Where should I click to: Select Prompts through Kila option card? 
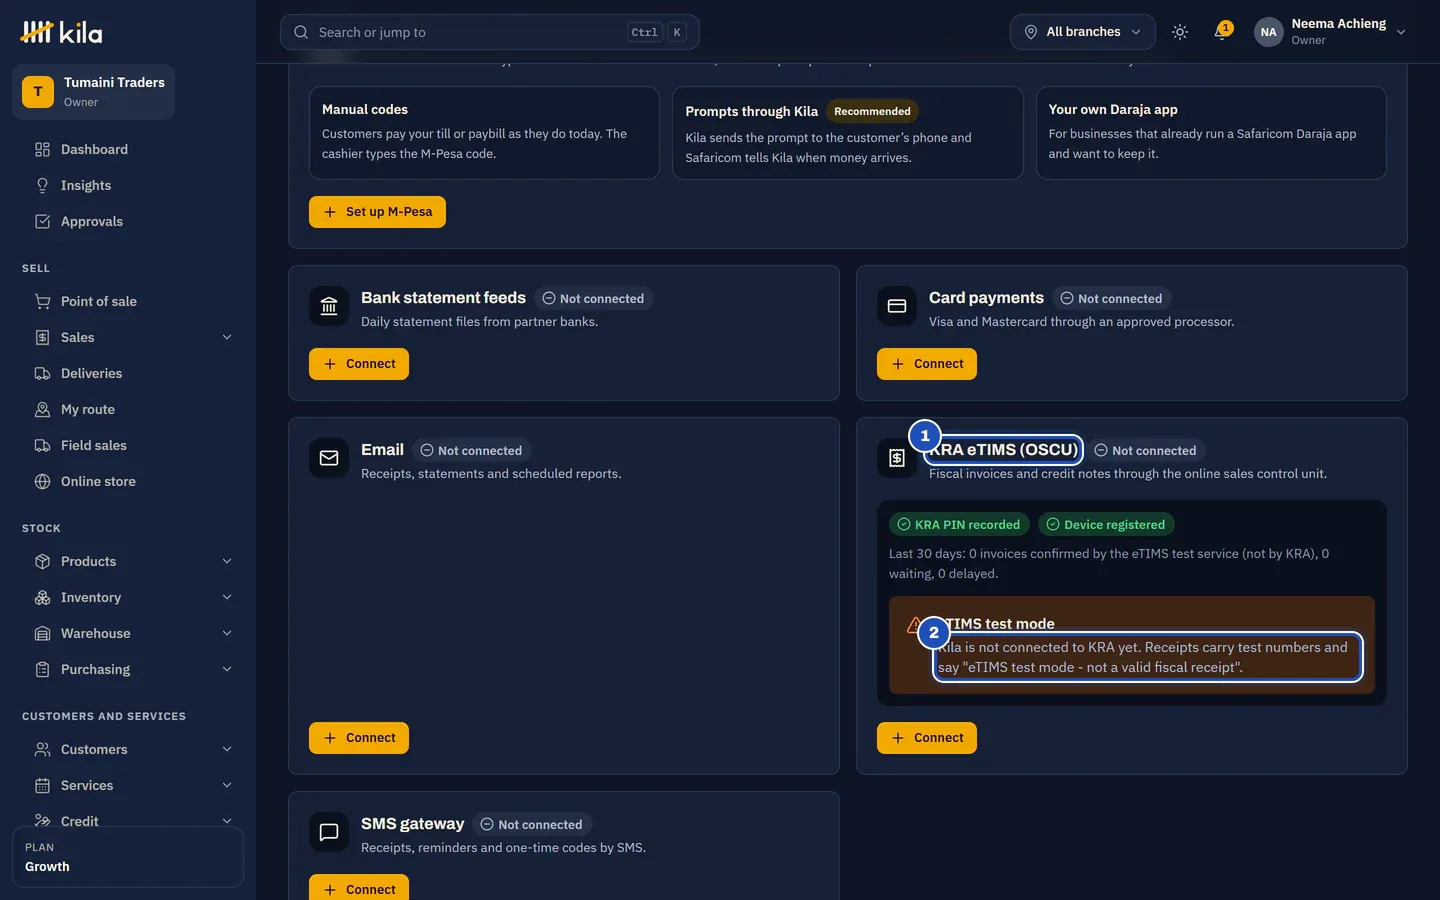tap(848, 133)
